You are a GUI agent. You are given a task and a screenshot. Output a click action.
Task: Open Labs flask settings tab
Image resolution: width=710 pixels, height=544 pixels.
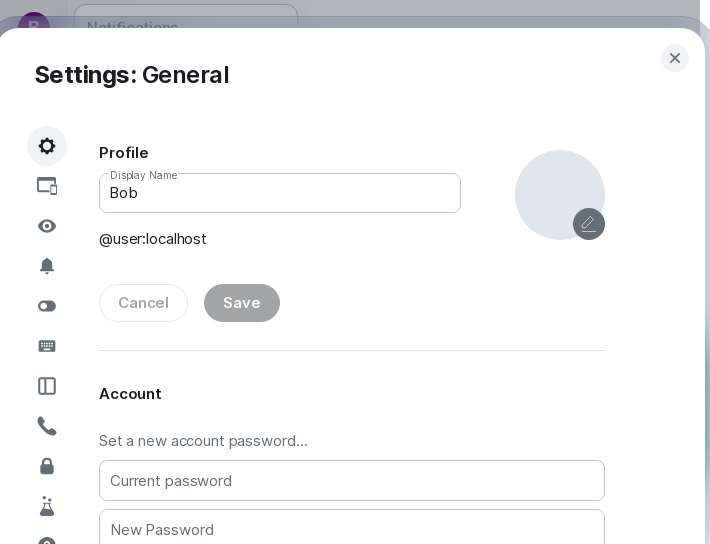pyautogui.click(x=47, y=506)
